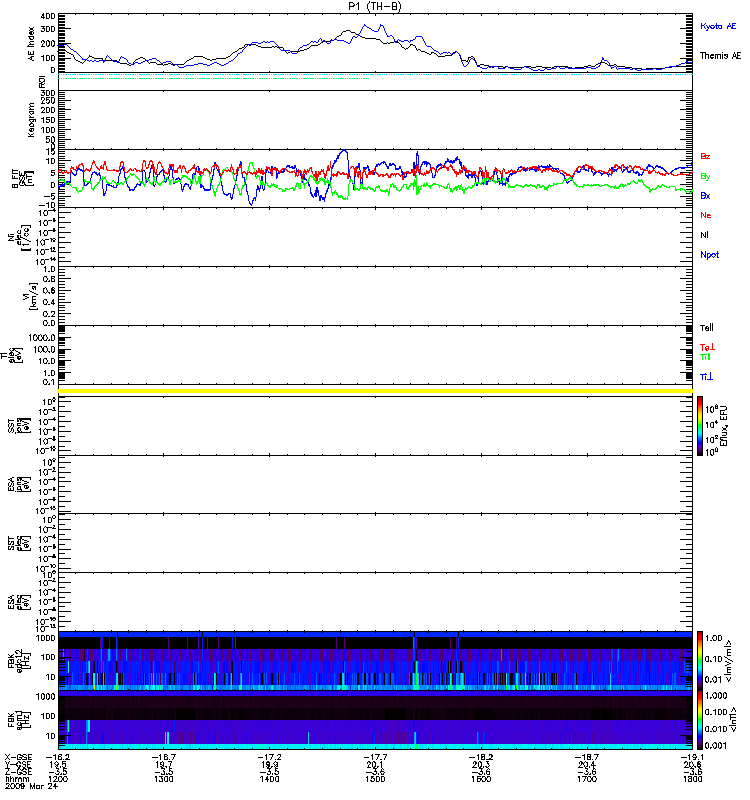The image size is (750, 800).
Task: Click the plot title "P1 (TH-B)"
Action: tap(375, 6)
